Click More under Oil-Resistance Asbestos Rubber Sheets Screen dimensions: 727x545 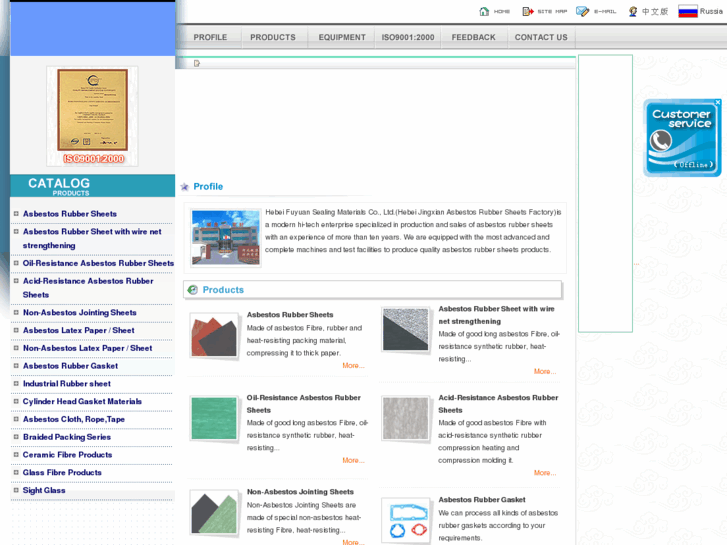click(x=353, y=460)
